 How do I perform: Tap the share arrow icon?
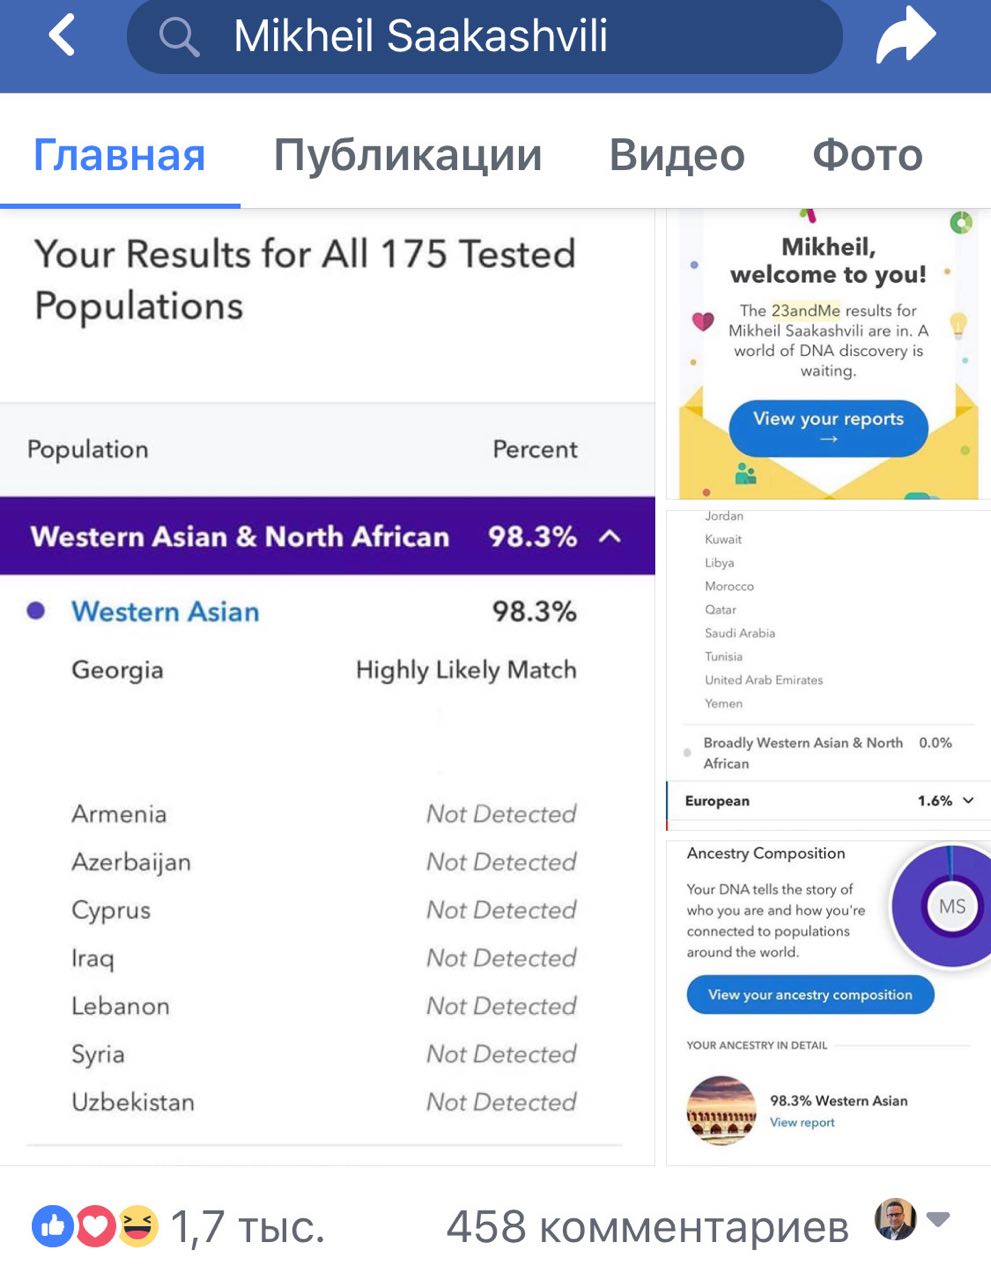pyautogui.click(x=905, y=37)
